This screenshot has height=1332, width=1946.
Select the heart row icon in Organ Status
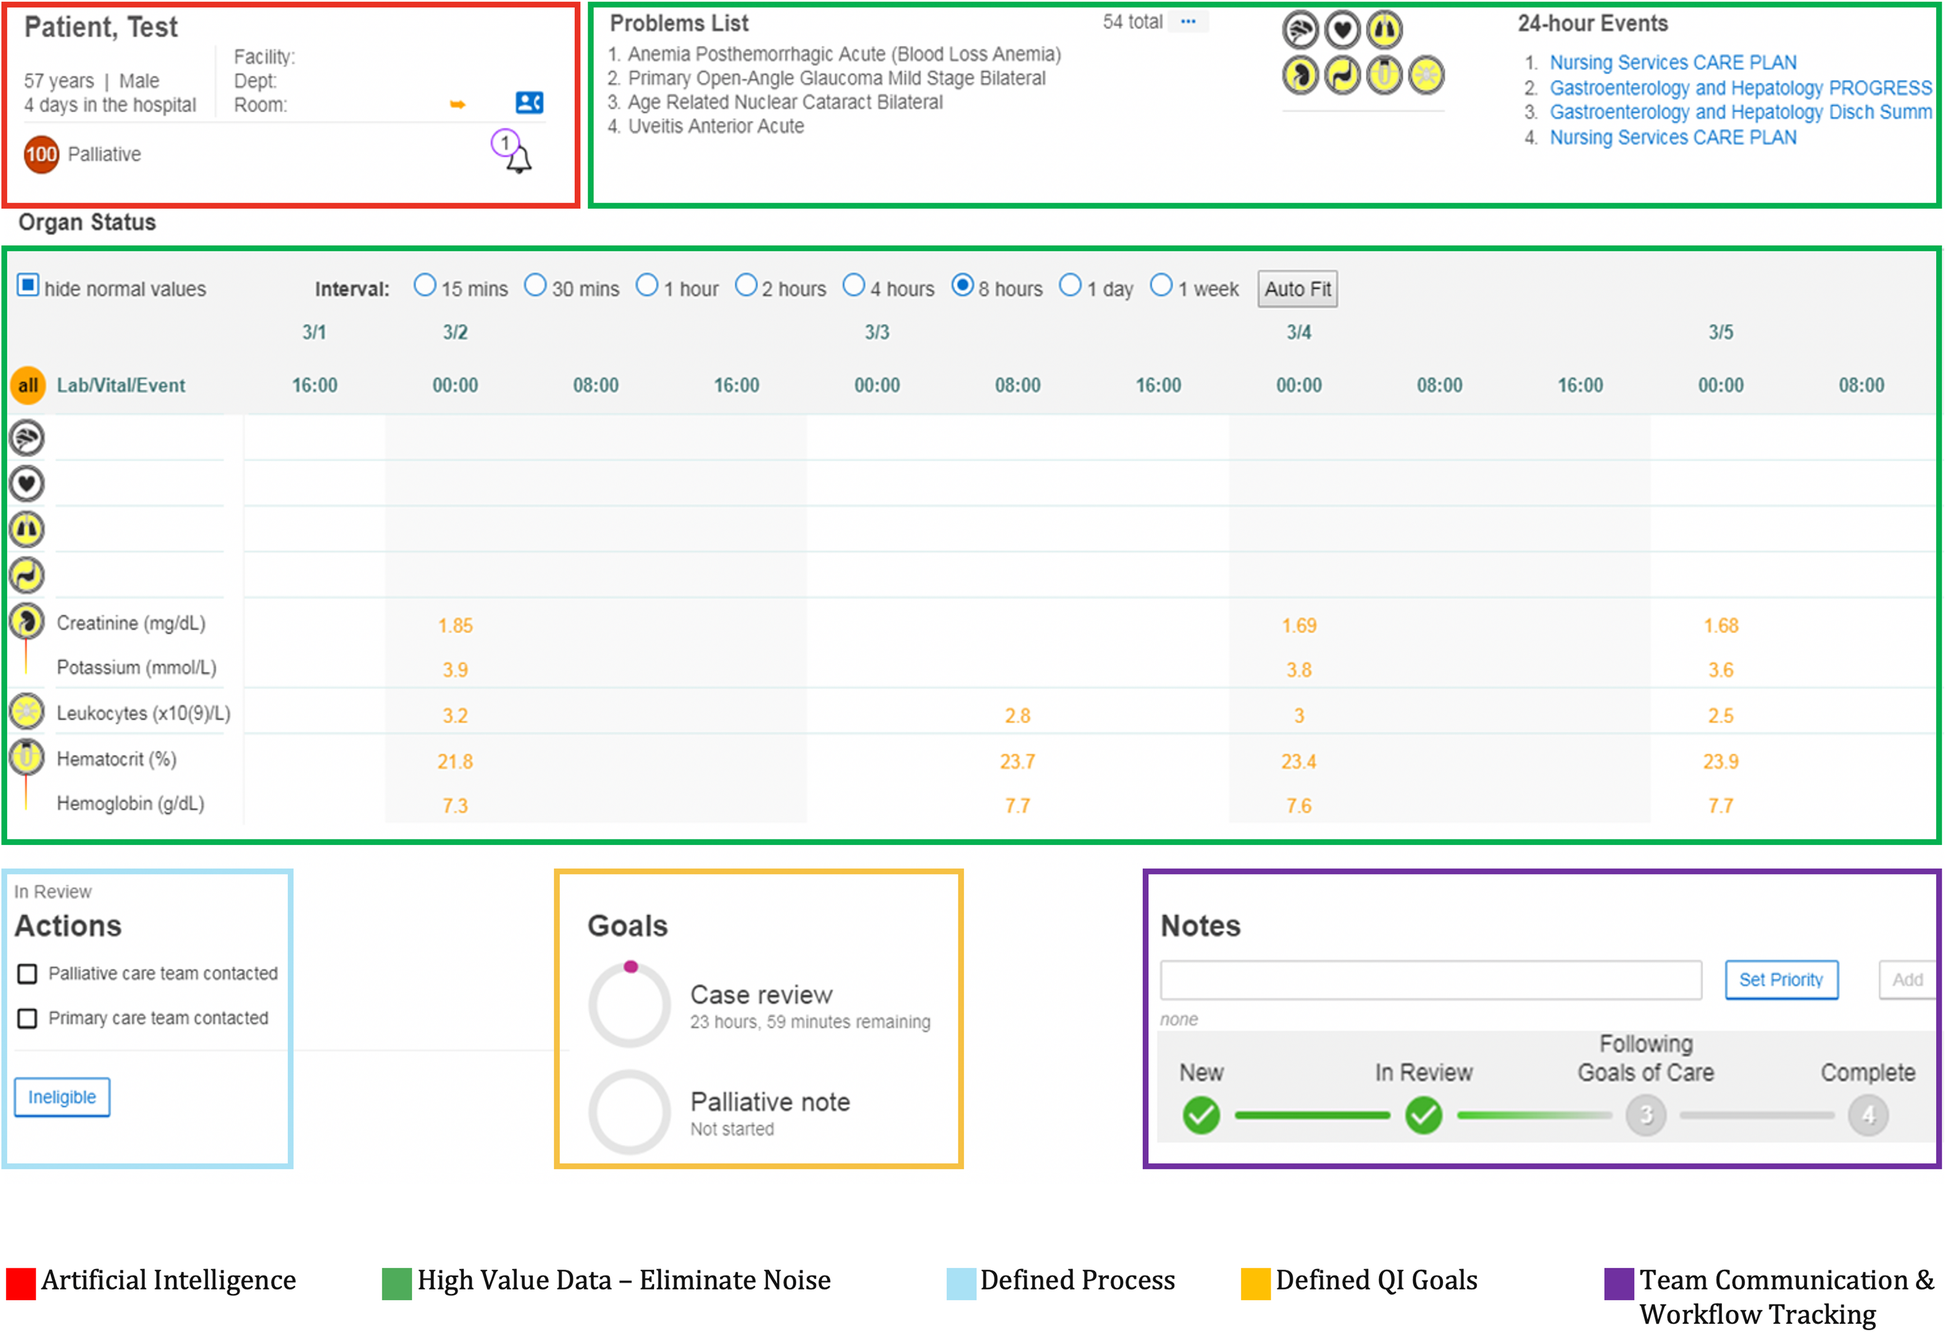(27, 484)
